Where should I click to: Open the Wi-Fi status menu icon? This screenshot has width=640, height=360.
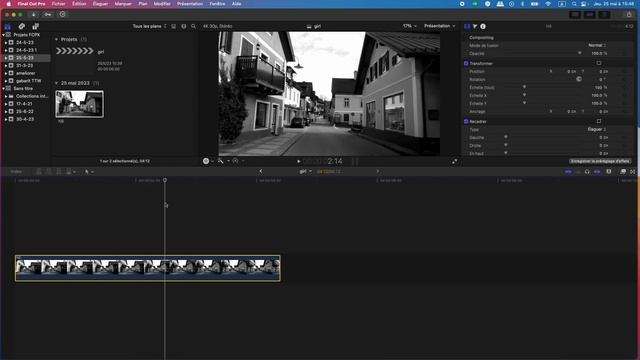(548, 4)
